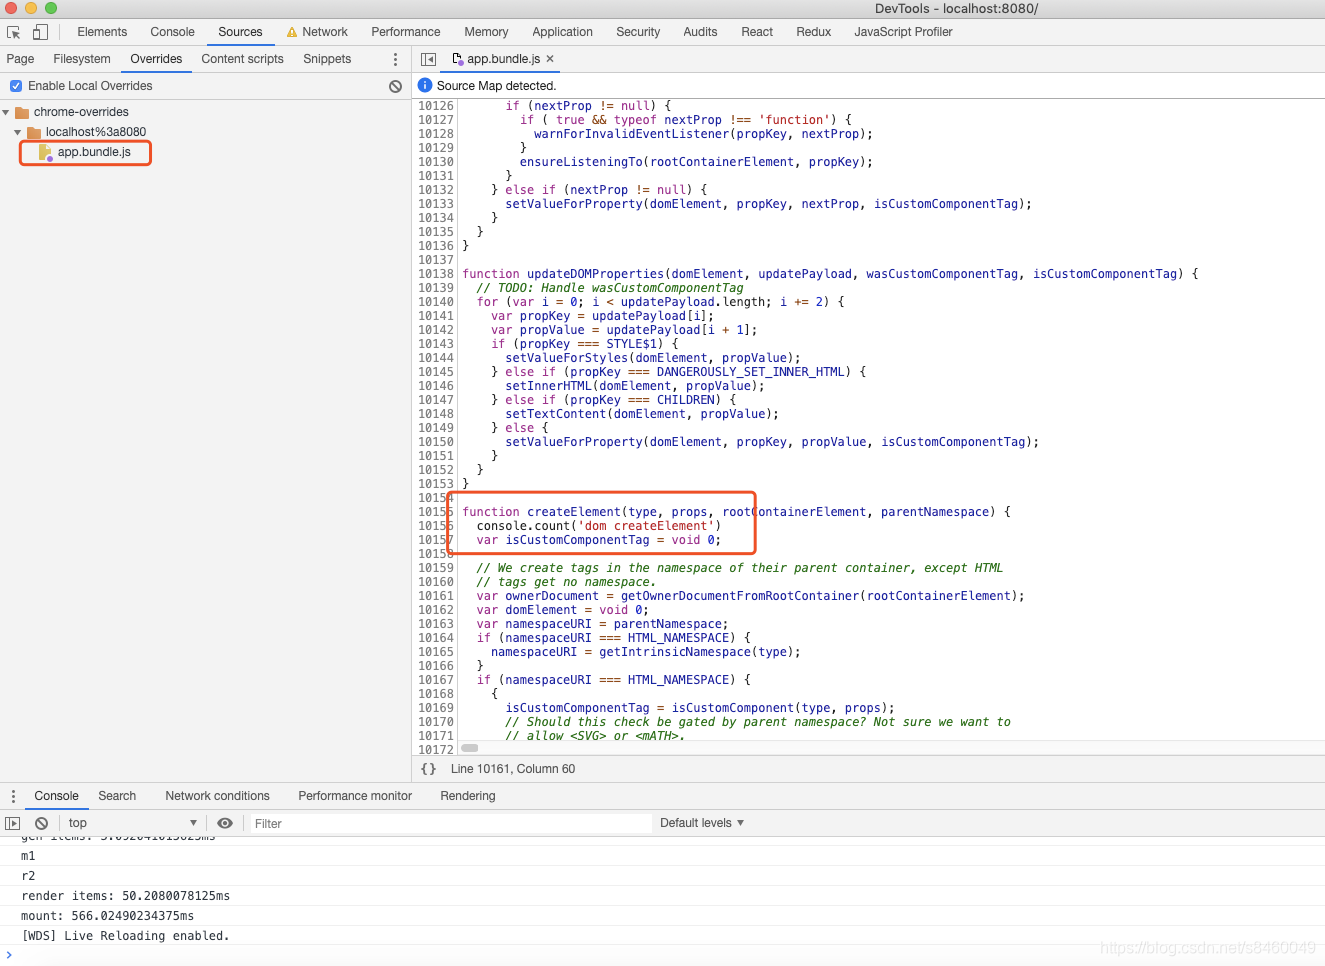
Task: Collapse the chrome-overrides tree node
Action: coord(6,112)
